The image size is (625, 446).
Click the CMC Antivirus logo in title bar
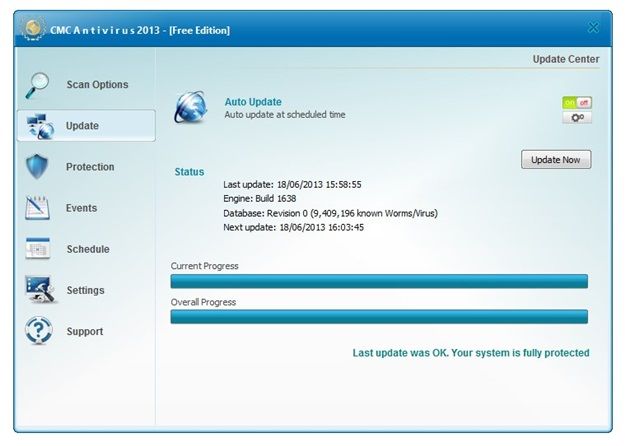(x=33, y=29)
